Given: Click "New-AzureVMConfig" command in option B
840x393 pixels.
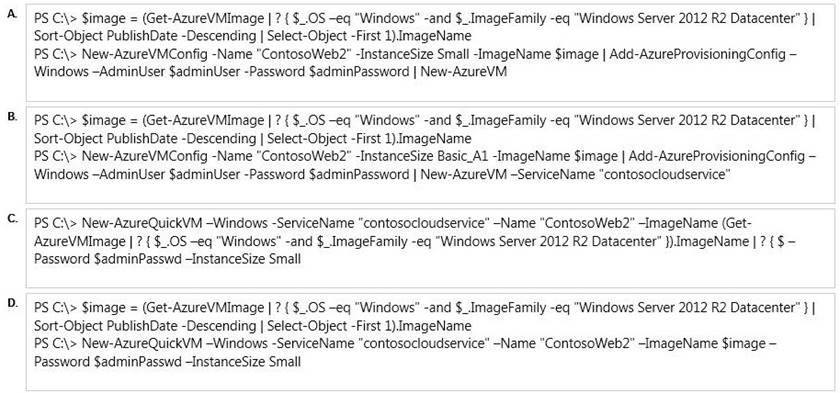Looking at the screenshot, I should [139, 156].
